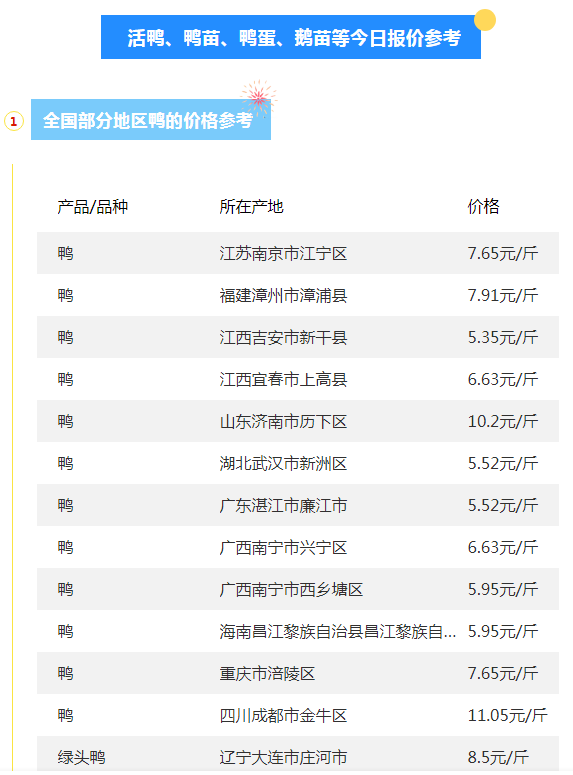Click the number 1 circle badge
Viewport: 573px width, 775px height.
tap(14, 121)
